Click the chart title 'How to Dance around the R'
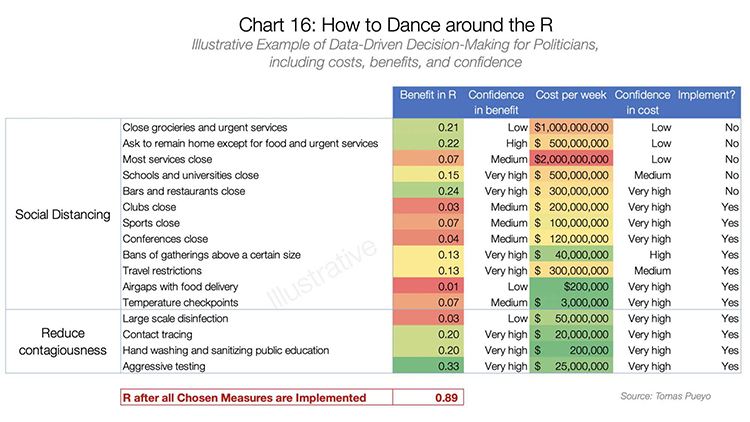The image size is (750, 422). pyautogui.click(x=375, y=21)
